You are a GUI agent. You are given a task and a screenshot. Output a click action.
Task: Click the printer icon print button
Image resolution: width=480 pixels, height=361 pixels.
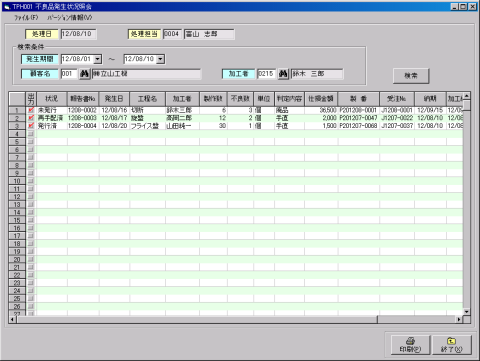pos(411,345)
